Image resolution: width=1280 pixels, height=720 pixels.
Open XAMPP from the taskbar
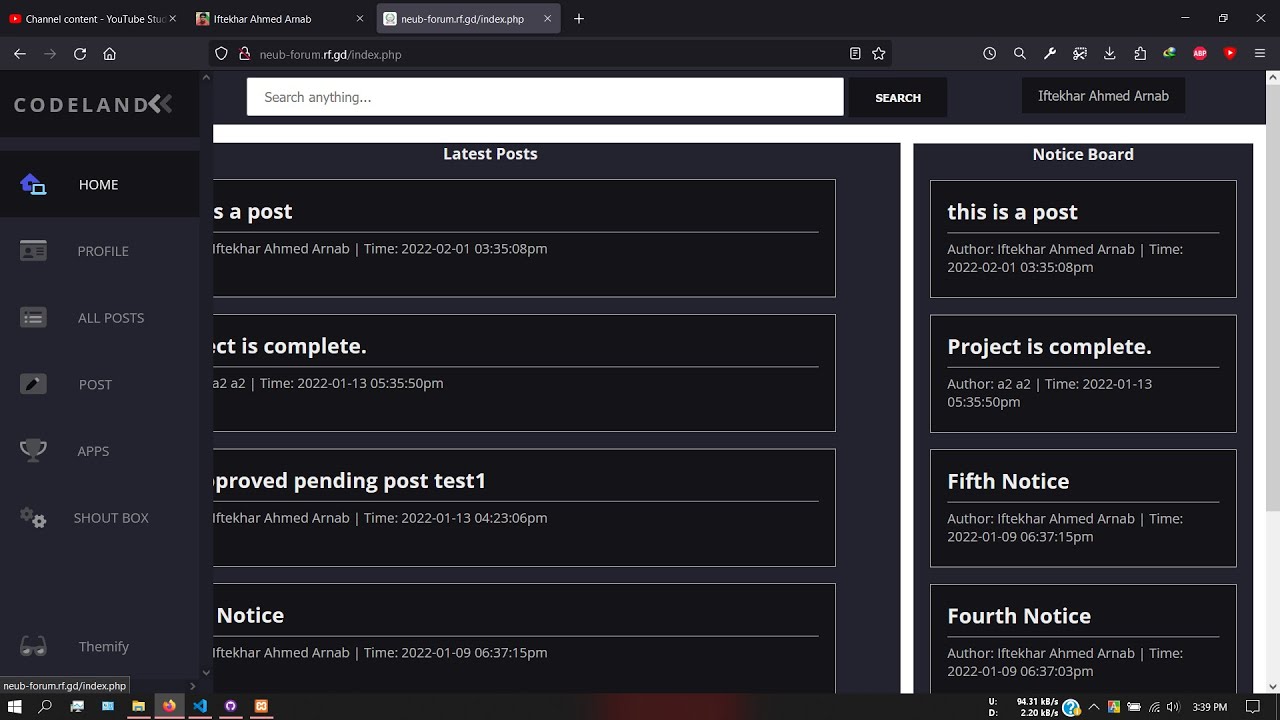click(x=261, y=706)
